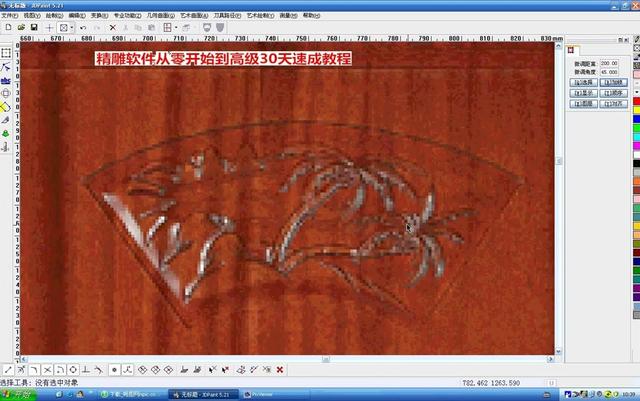
Task: Open dropdown arrow beside the boxed view icon
Action: tap(73, 27)
